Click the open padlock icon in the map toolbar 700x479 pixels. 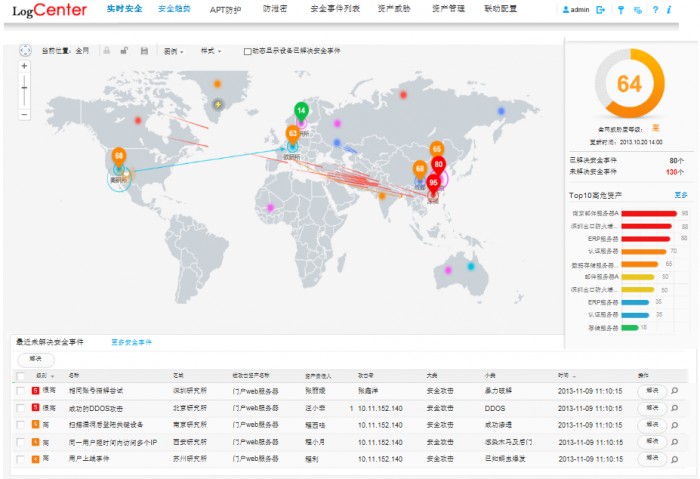click(x=124, y=50)
